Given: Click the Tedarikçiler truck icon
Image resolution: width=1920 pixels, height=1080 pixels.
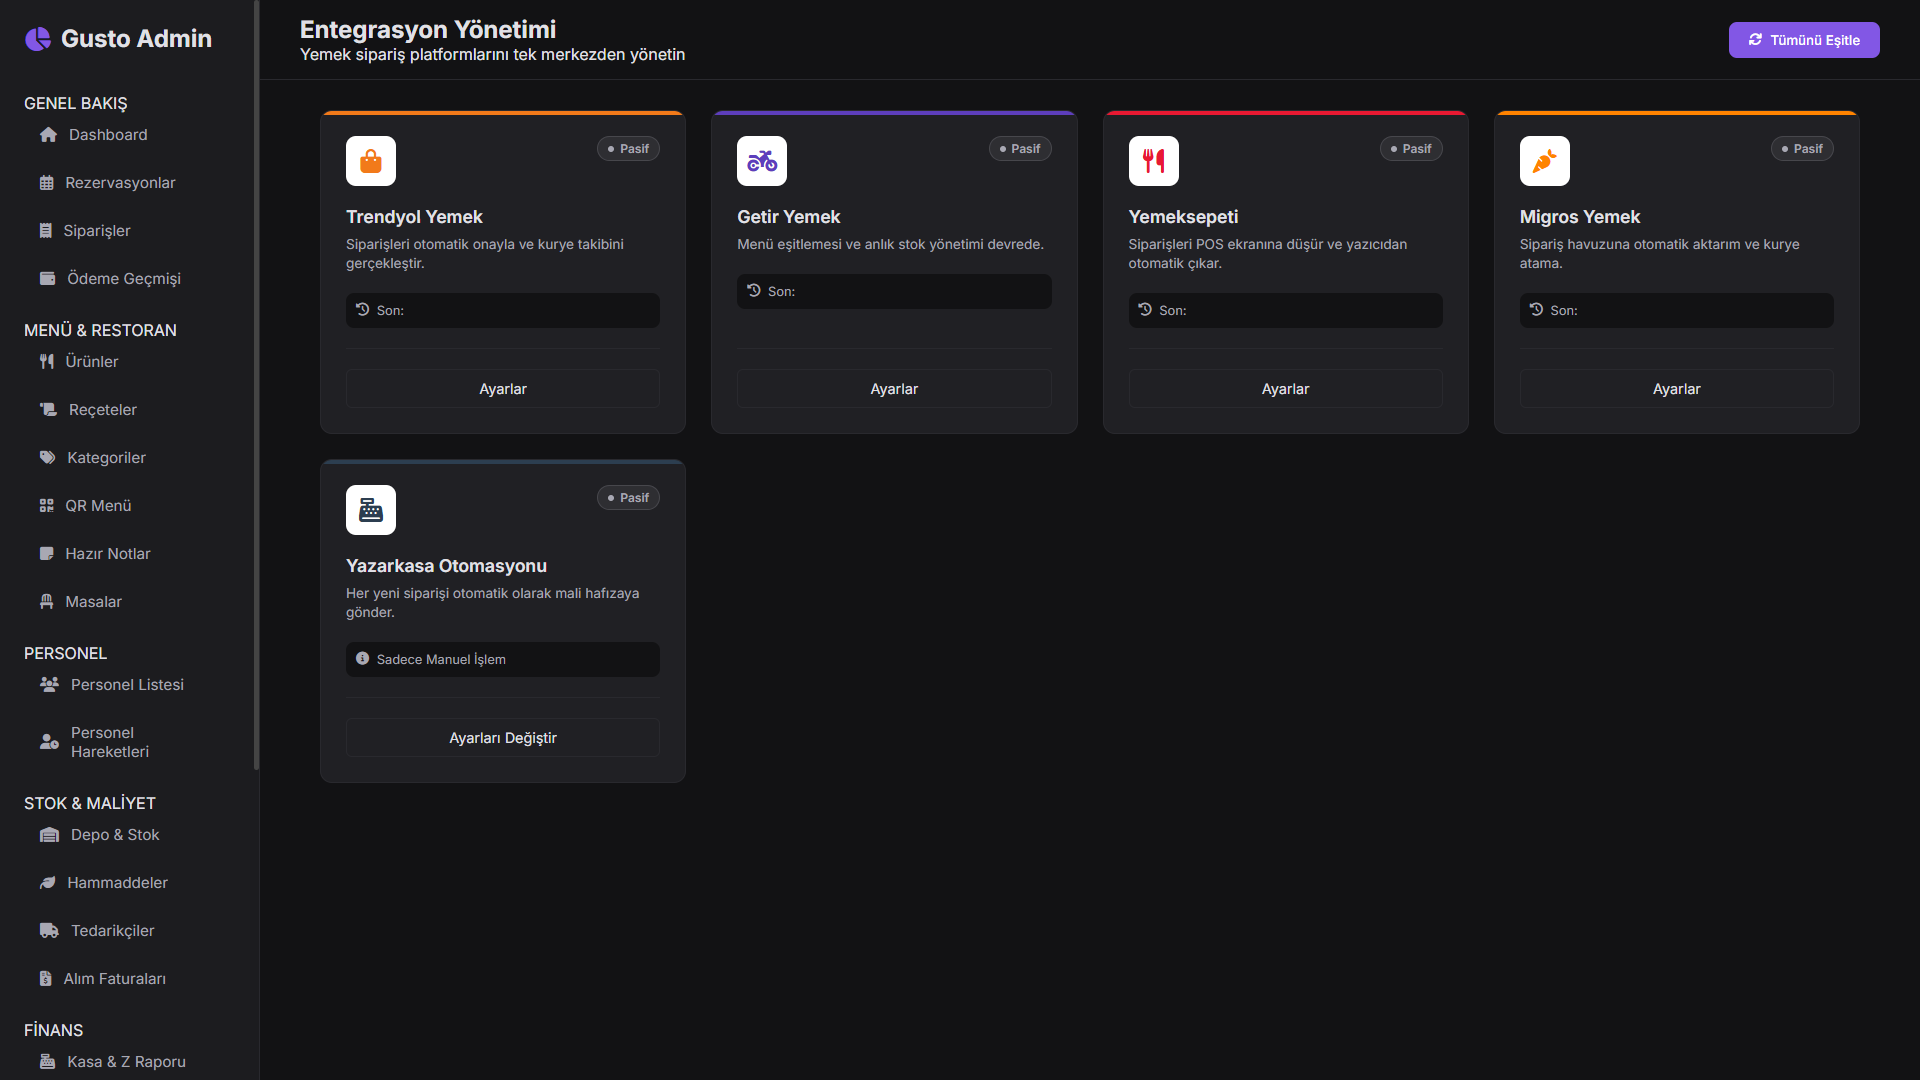Looking at the screenshot, I should (49, 931).
